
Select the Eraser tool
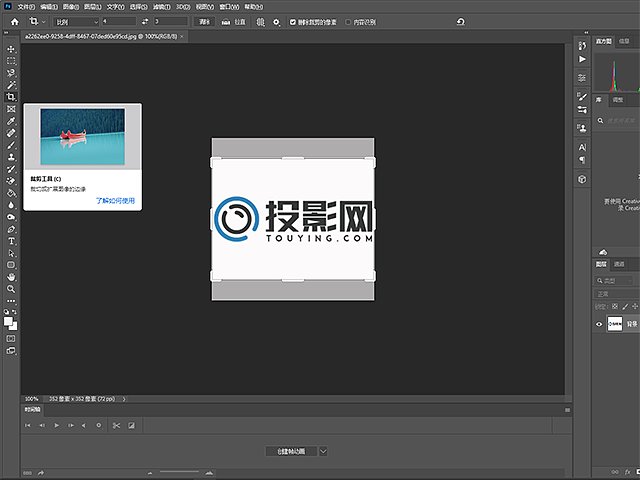point(11,181)
